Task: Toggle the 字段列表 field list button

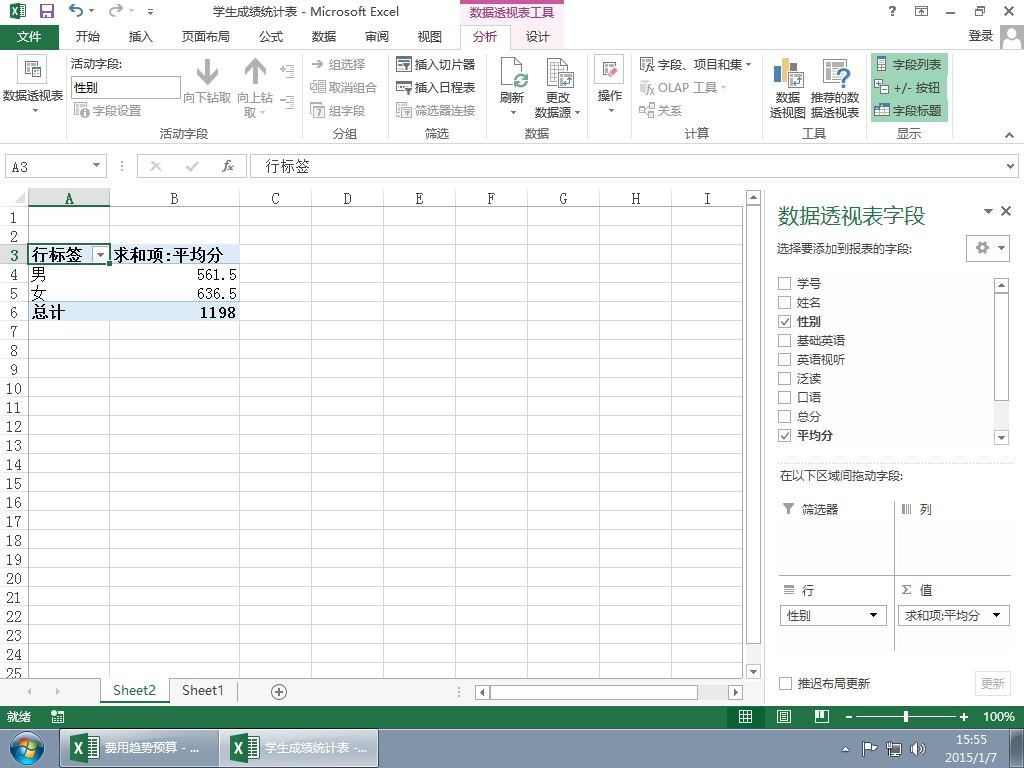Action: (908, 64)
